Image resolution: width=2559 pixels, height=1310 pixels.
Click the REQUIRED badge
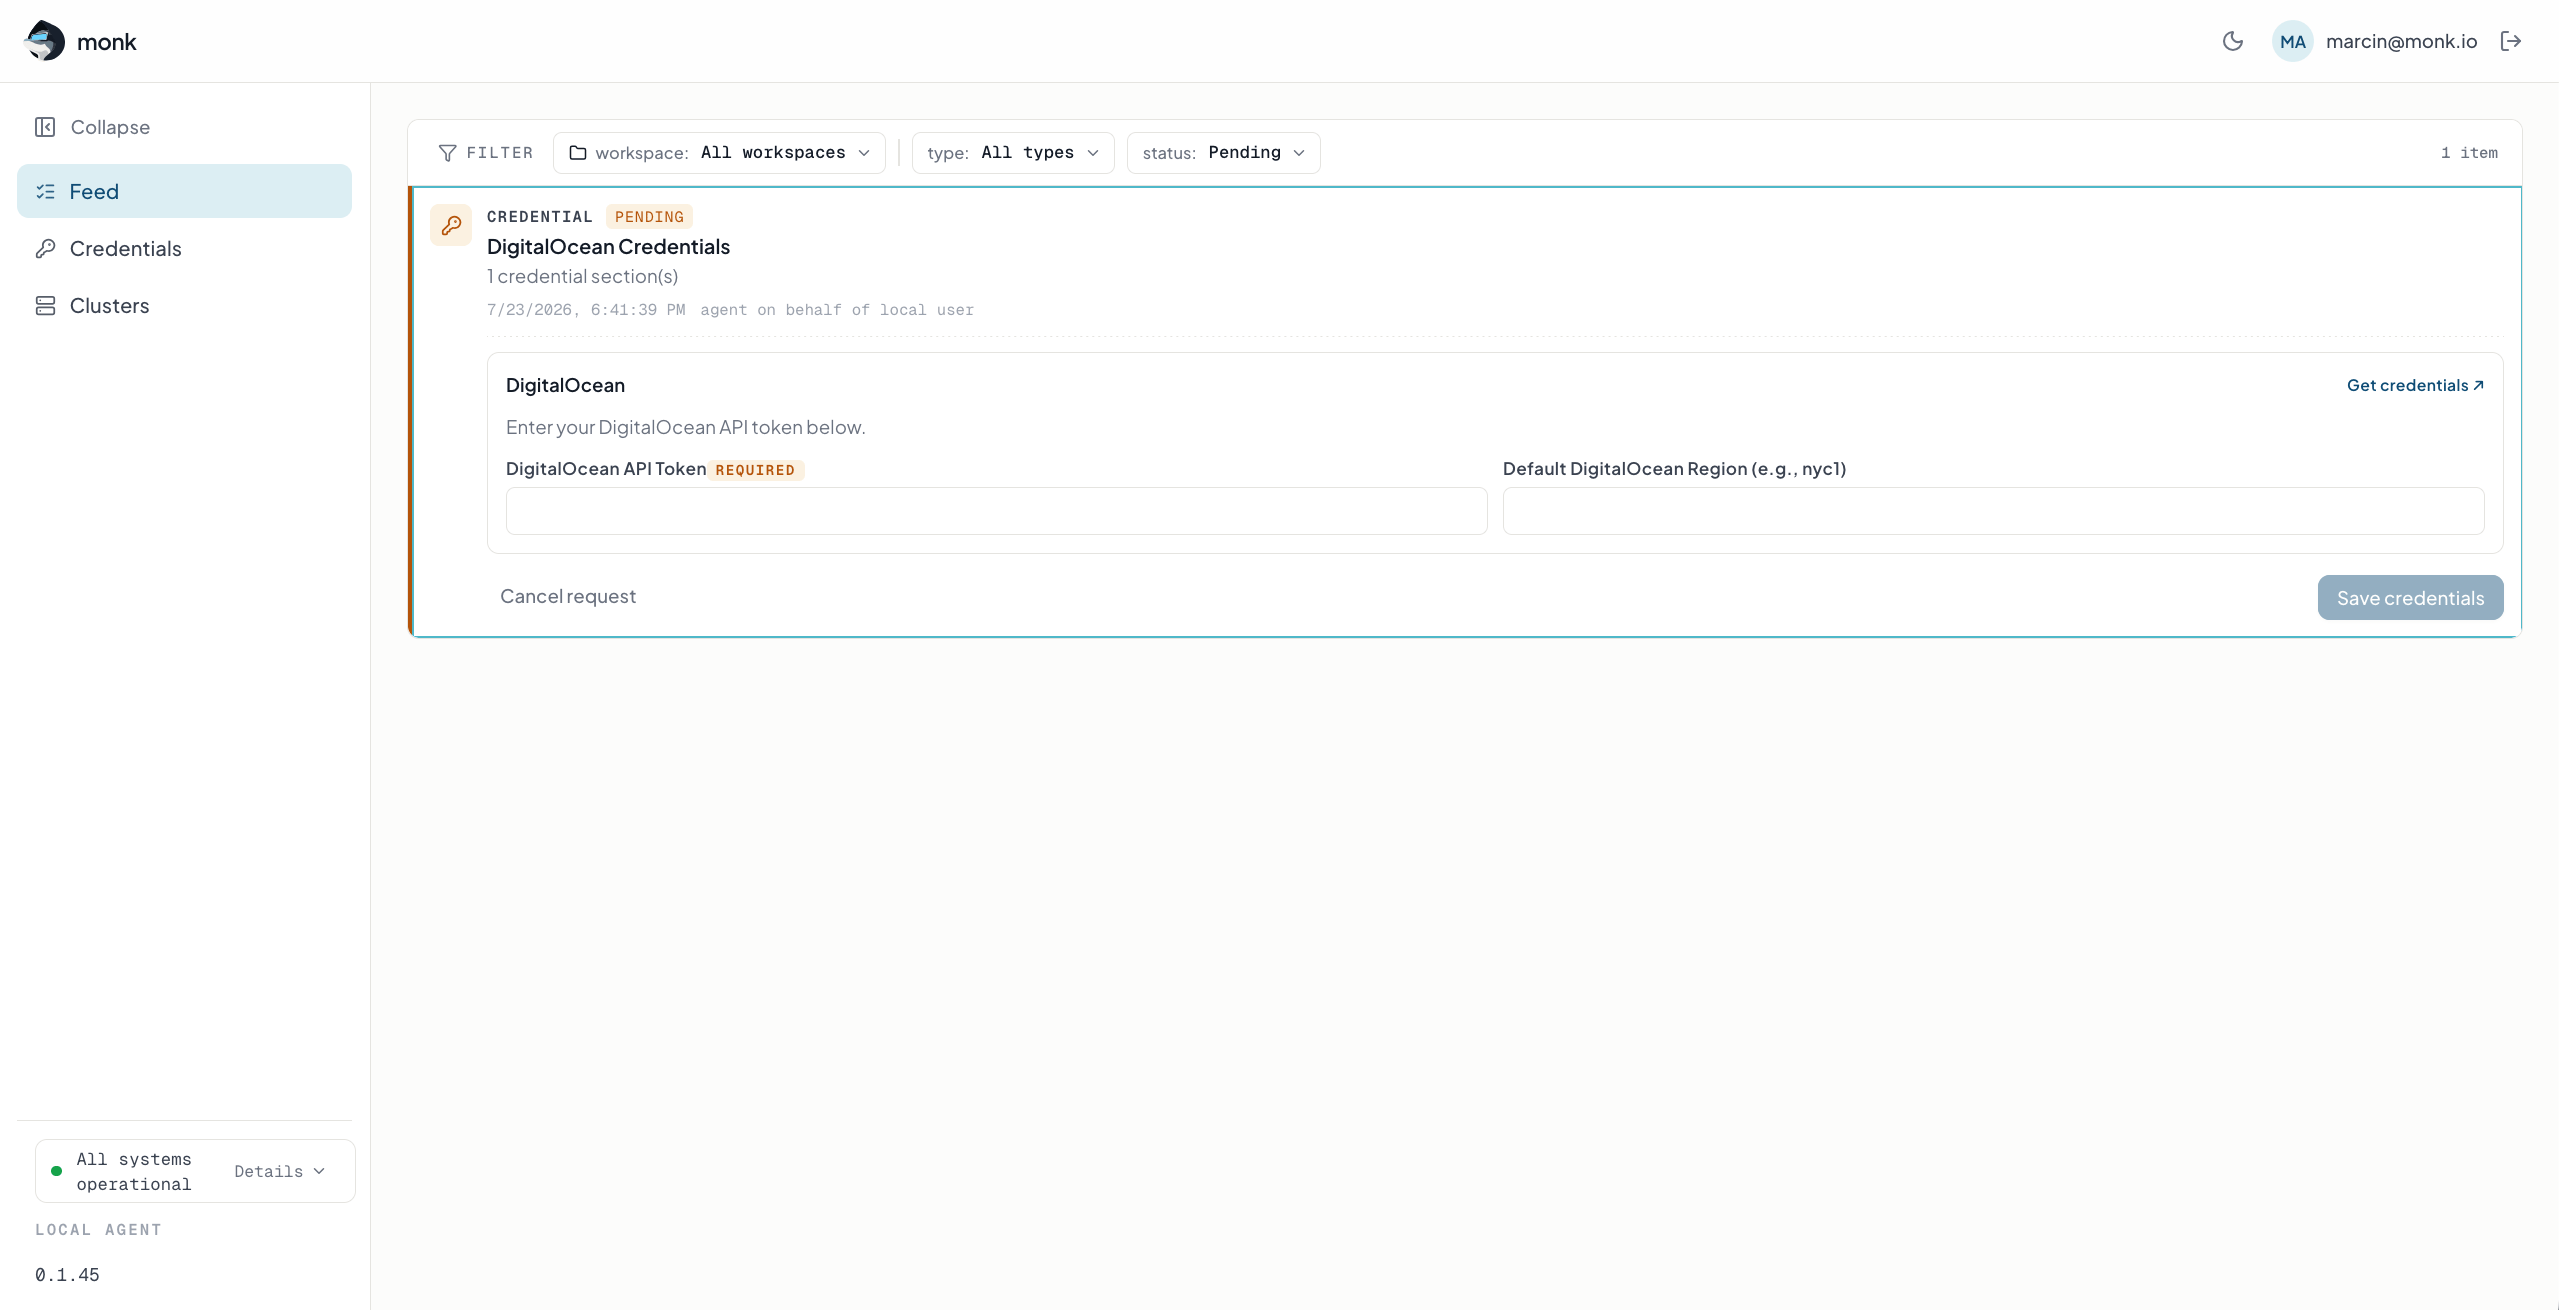[x=755, y=470]
